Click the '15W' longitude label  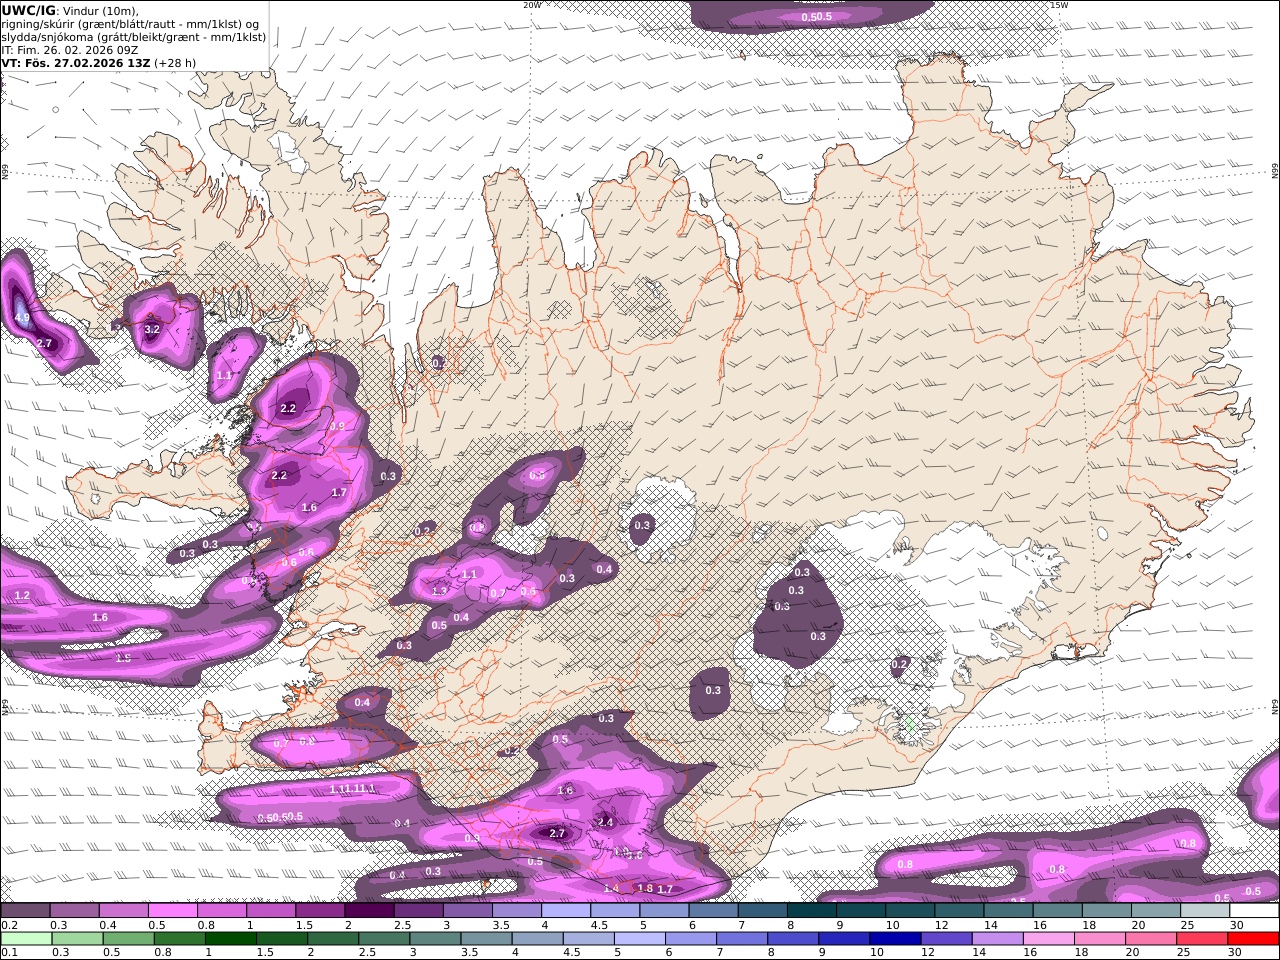[1059, 5]
